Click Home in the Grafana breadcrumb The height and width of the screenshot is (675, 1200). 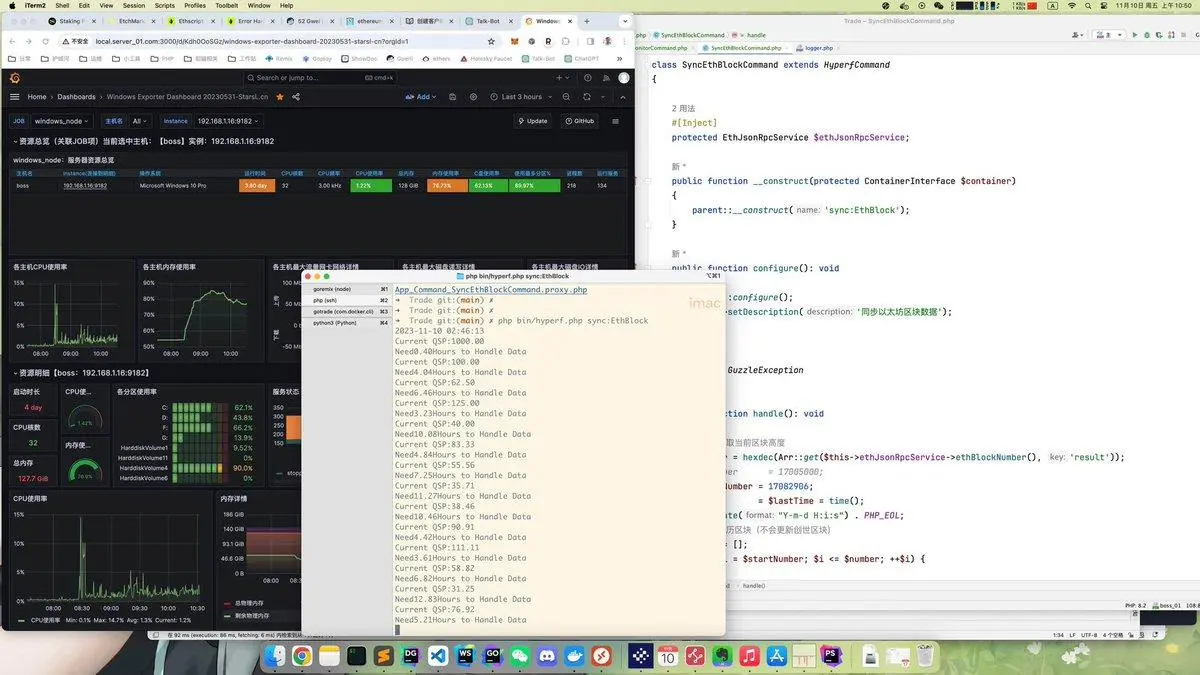pos(37,97)
